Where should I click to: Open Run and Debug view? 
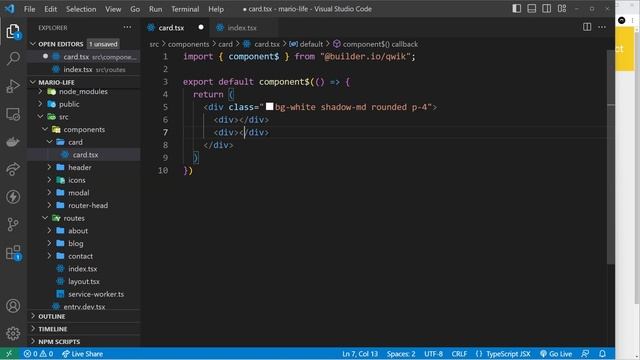tap(13, 87)
